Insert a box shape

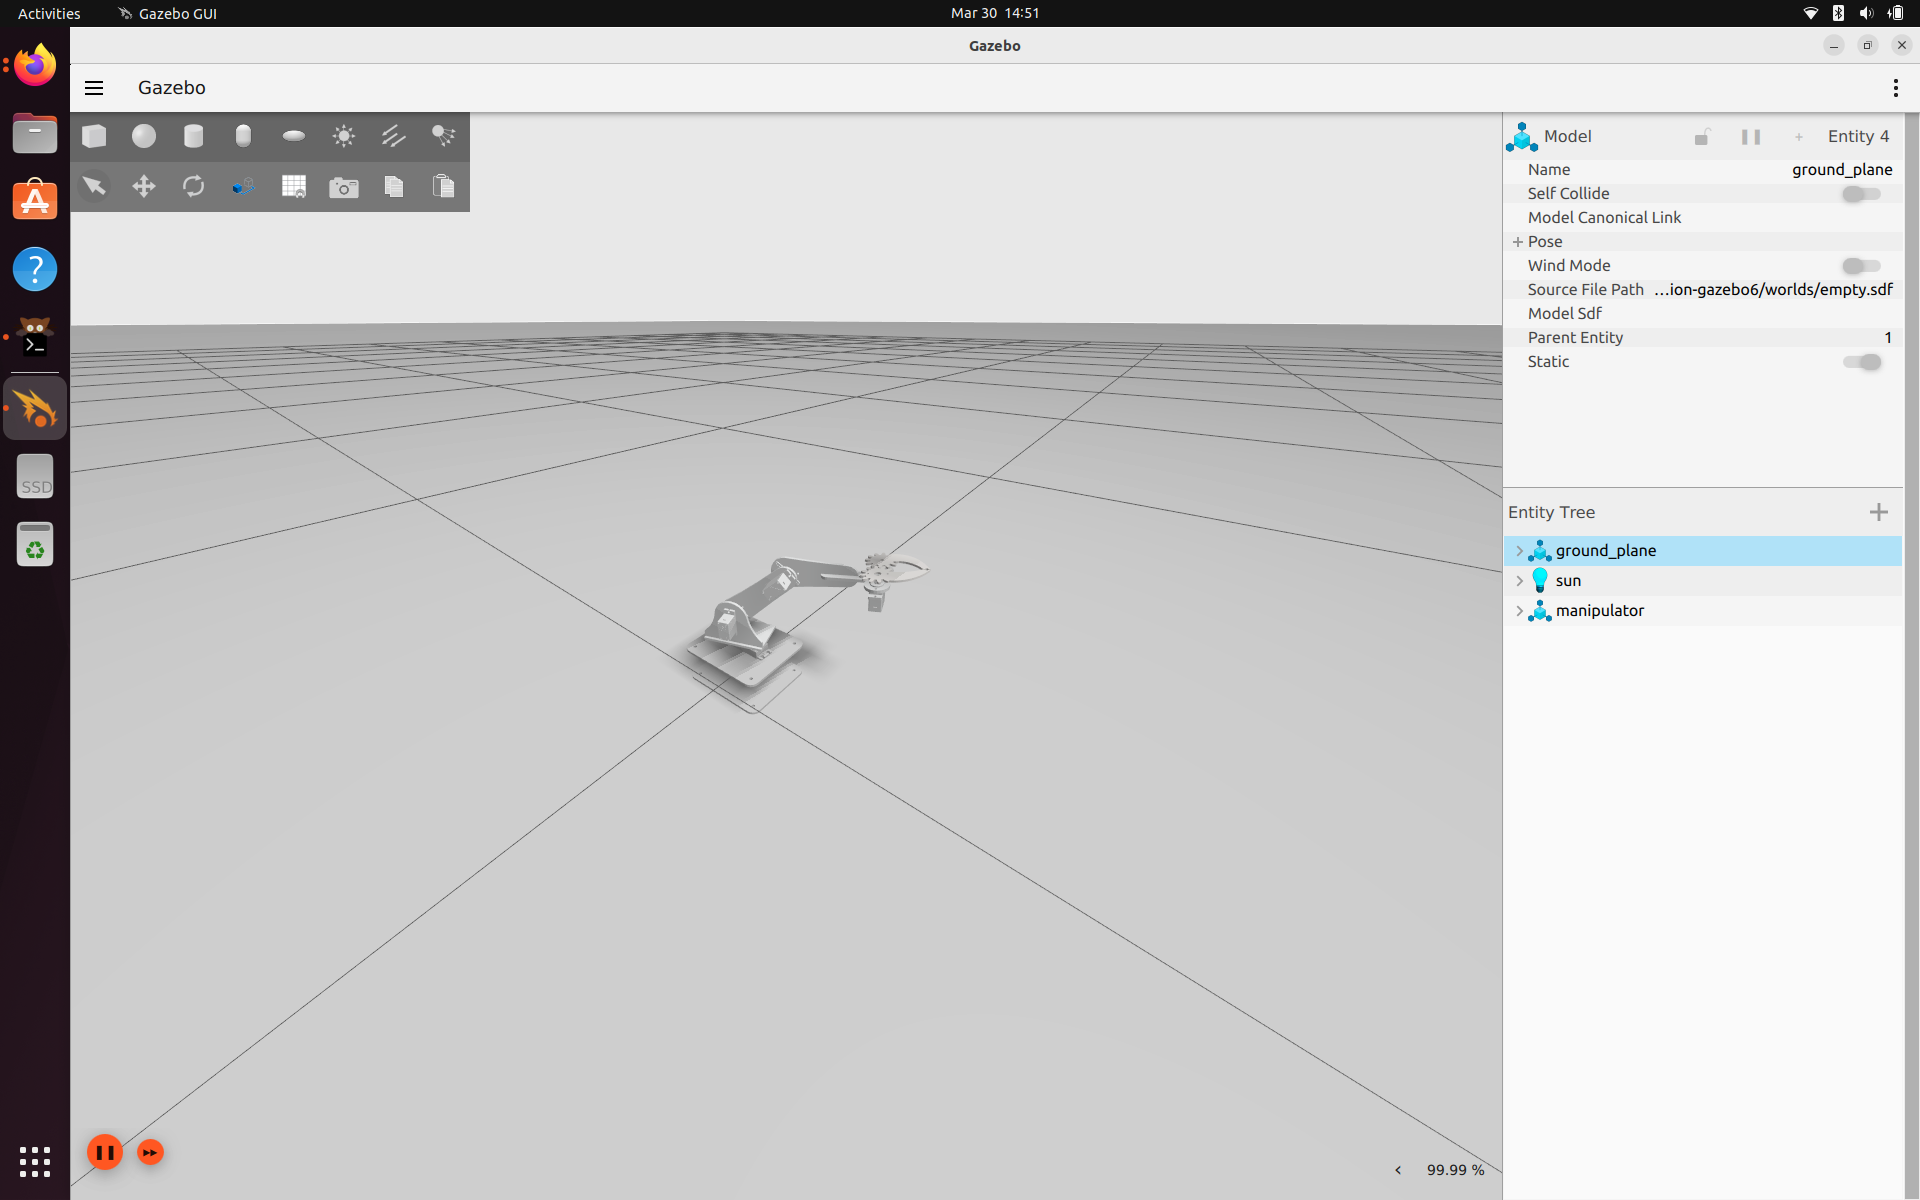point(94,136)
